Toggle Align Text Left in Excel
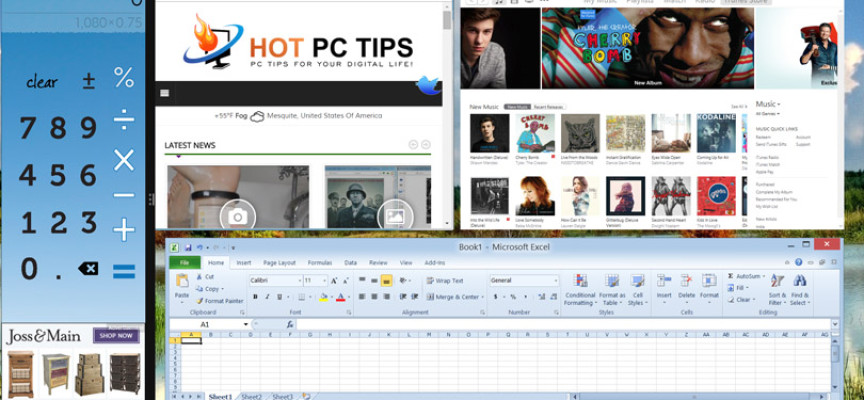The image size is (864, 400). [362, 297]
